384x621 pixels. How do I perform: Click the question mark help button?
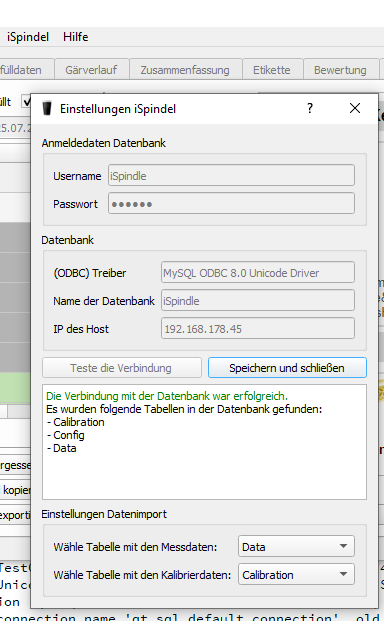pos(310,108)
